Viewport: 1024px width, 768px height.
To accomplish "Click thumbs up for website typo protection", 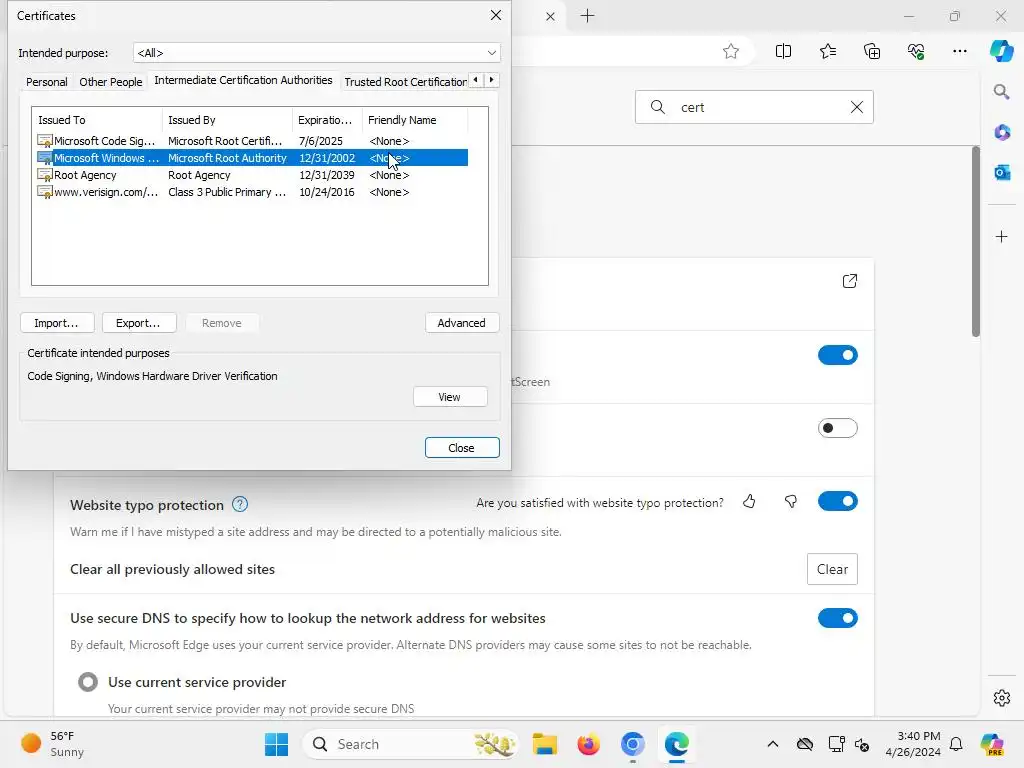I will (749, 502).
